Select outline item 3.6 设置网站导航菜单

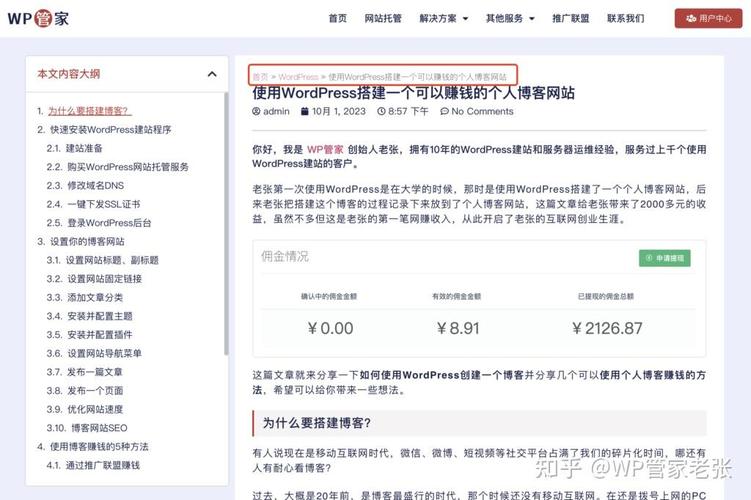click(104, 353)
